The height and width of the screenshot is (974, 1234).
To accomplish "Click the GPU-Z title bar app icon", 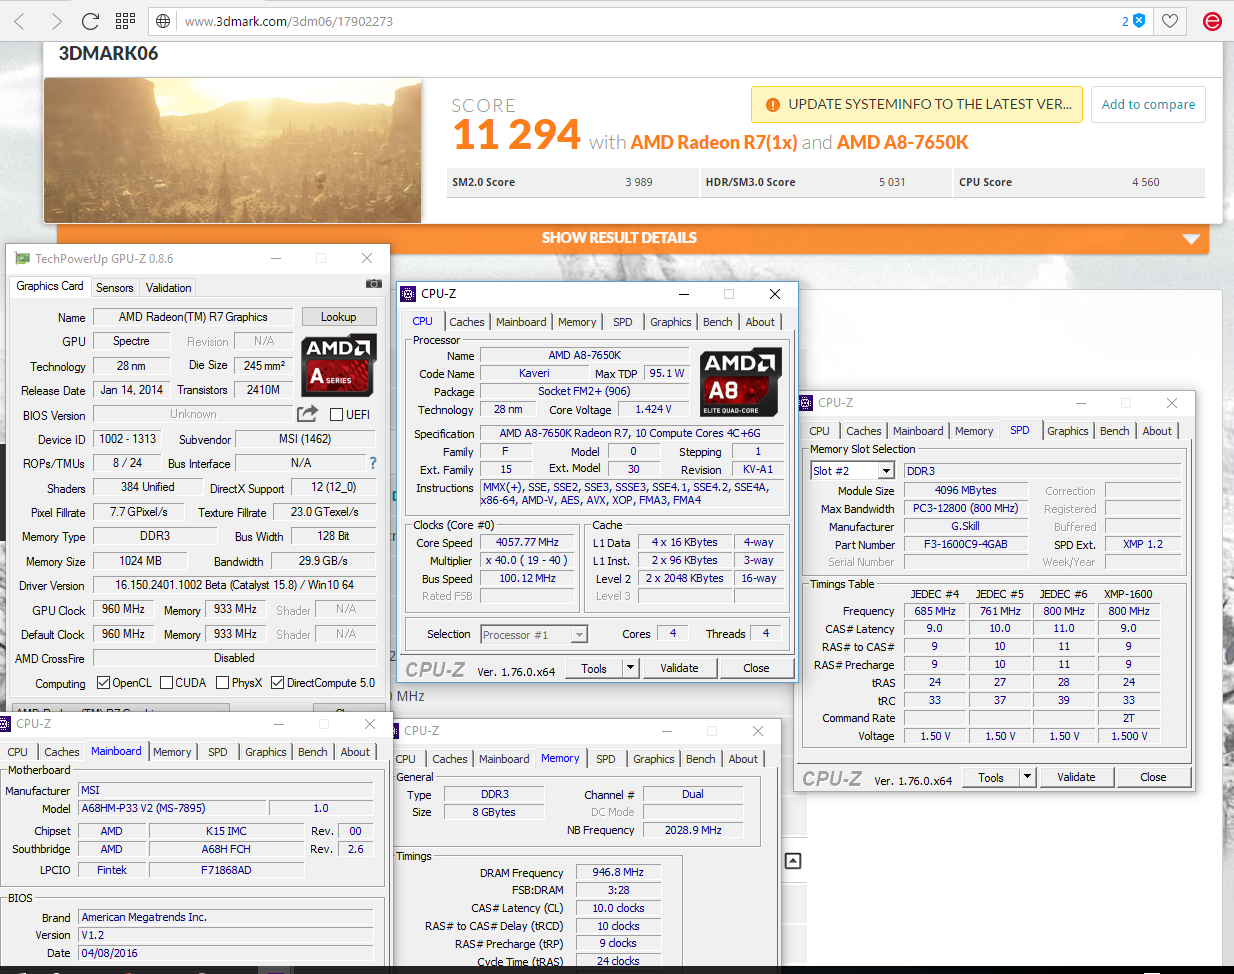I will click(23, 258).
